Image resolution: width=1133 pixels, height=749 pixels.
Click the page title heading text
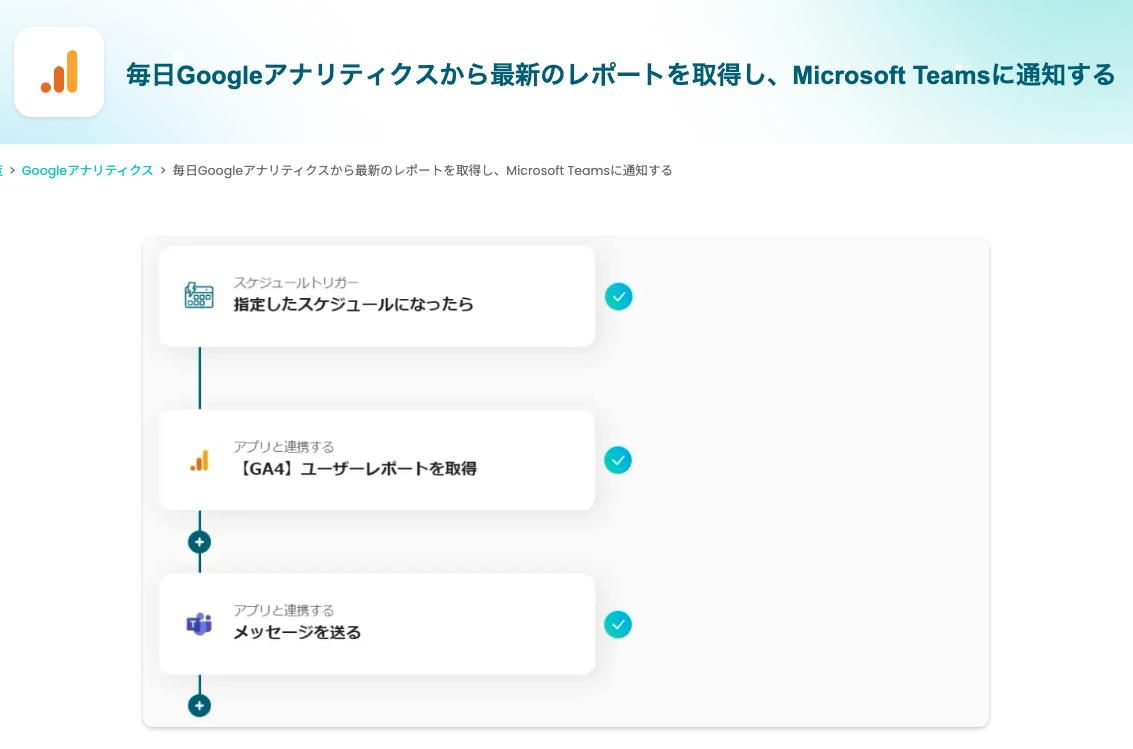coord(620,75)
